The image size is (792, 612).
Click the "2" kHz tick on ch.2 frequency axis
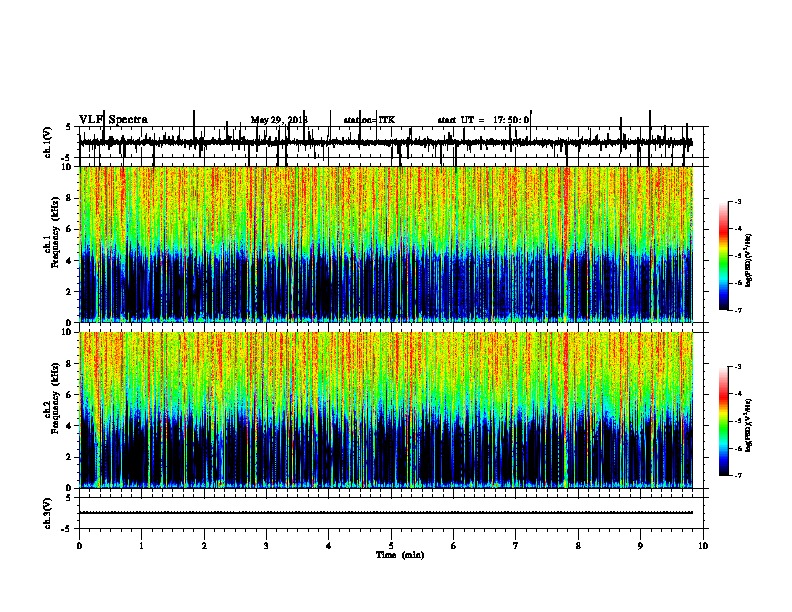point(70,457)
